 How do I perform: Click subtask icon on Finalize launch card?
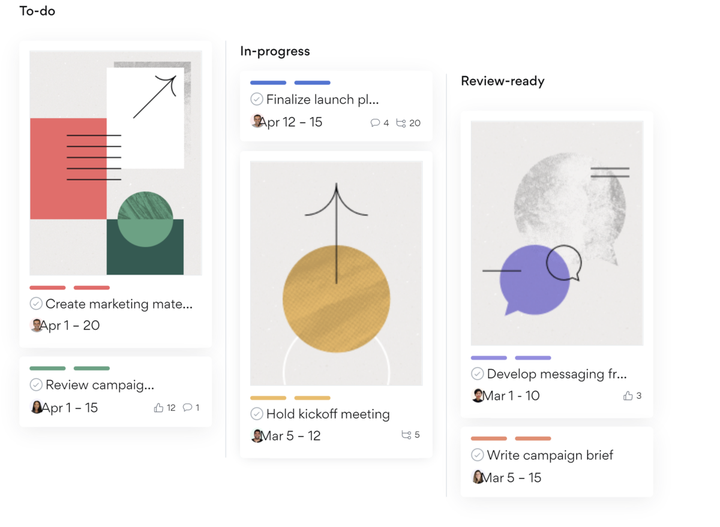[x=401, y=123]
